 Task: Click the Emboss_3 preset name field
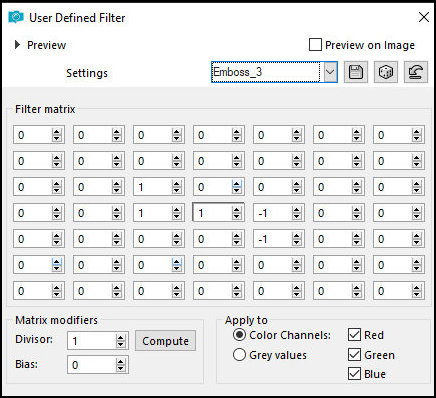coord(266,72)
